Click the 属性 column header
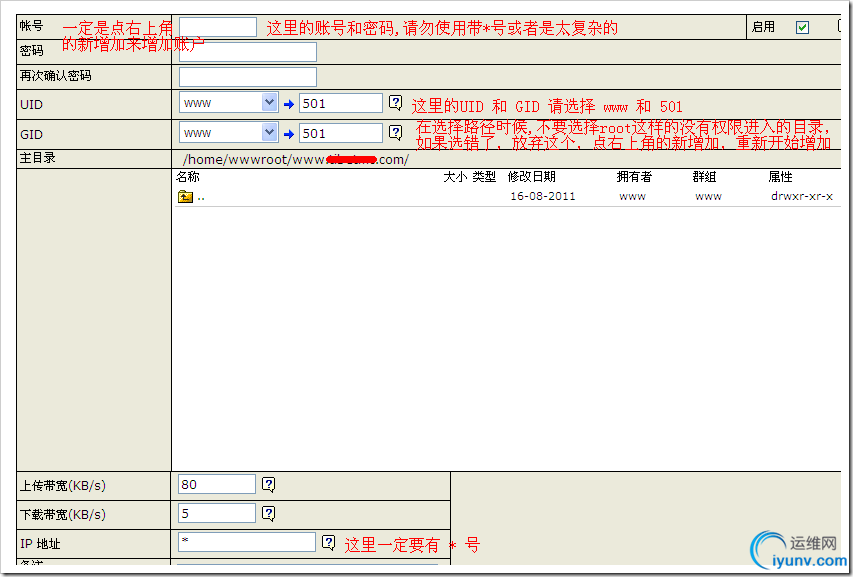The height and width of the screenshot is (577, 853). [780, 177]
